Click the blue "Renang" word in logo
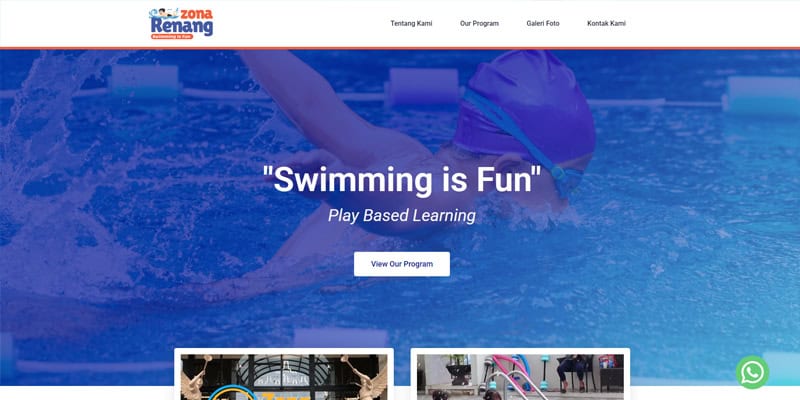This screenshot has height=400, width=800. [181, 27]
